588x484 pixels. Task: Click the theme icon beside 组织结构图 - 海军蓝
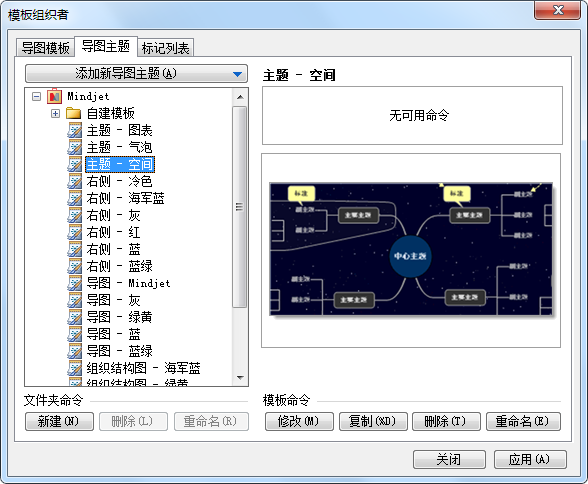click(x=75, y=368)
